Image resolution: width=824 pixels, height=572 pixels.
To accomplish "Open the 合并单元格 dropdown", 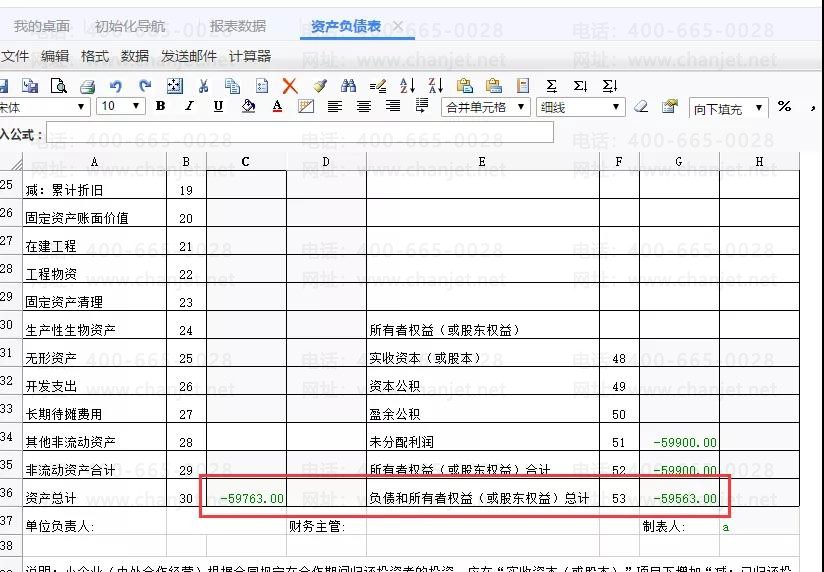I will pyautogui.click(x=486, y=107).
